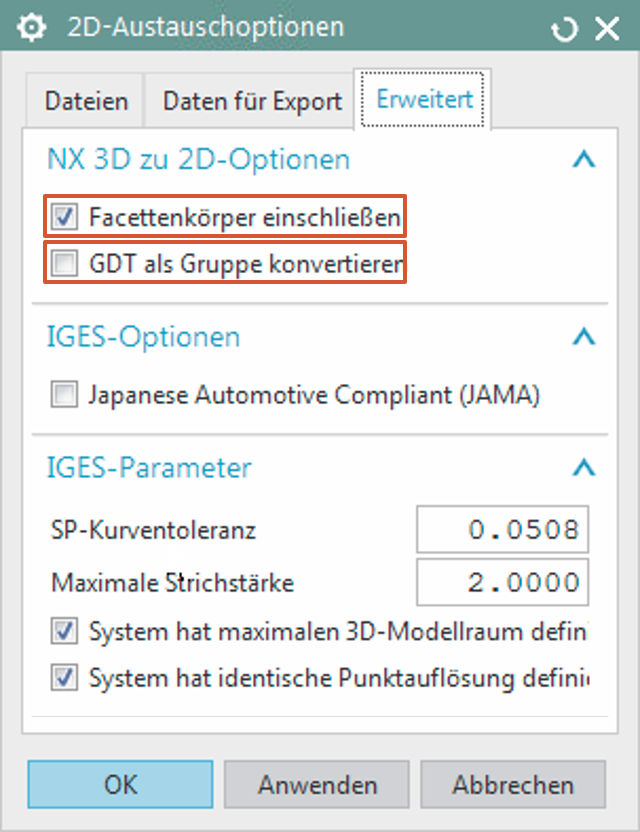Open the Daten für Export tab
This screenshot has height=832, width=640.
pos(252,101)
